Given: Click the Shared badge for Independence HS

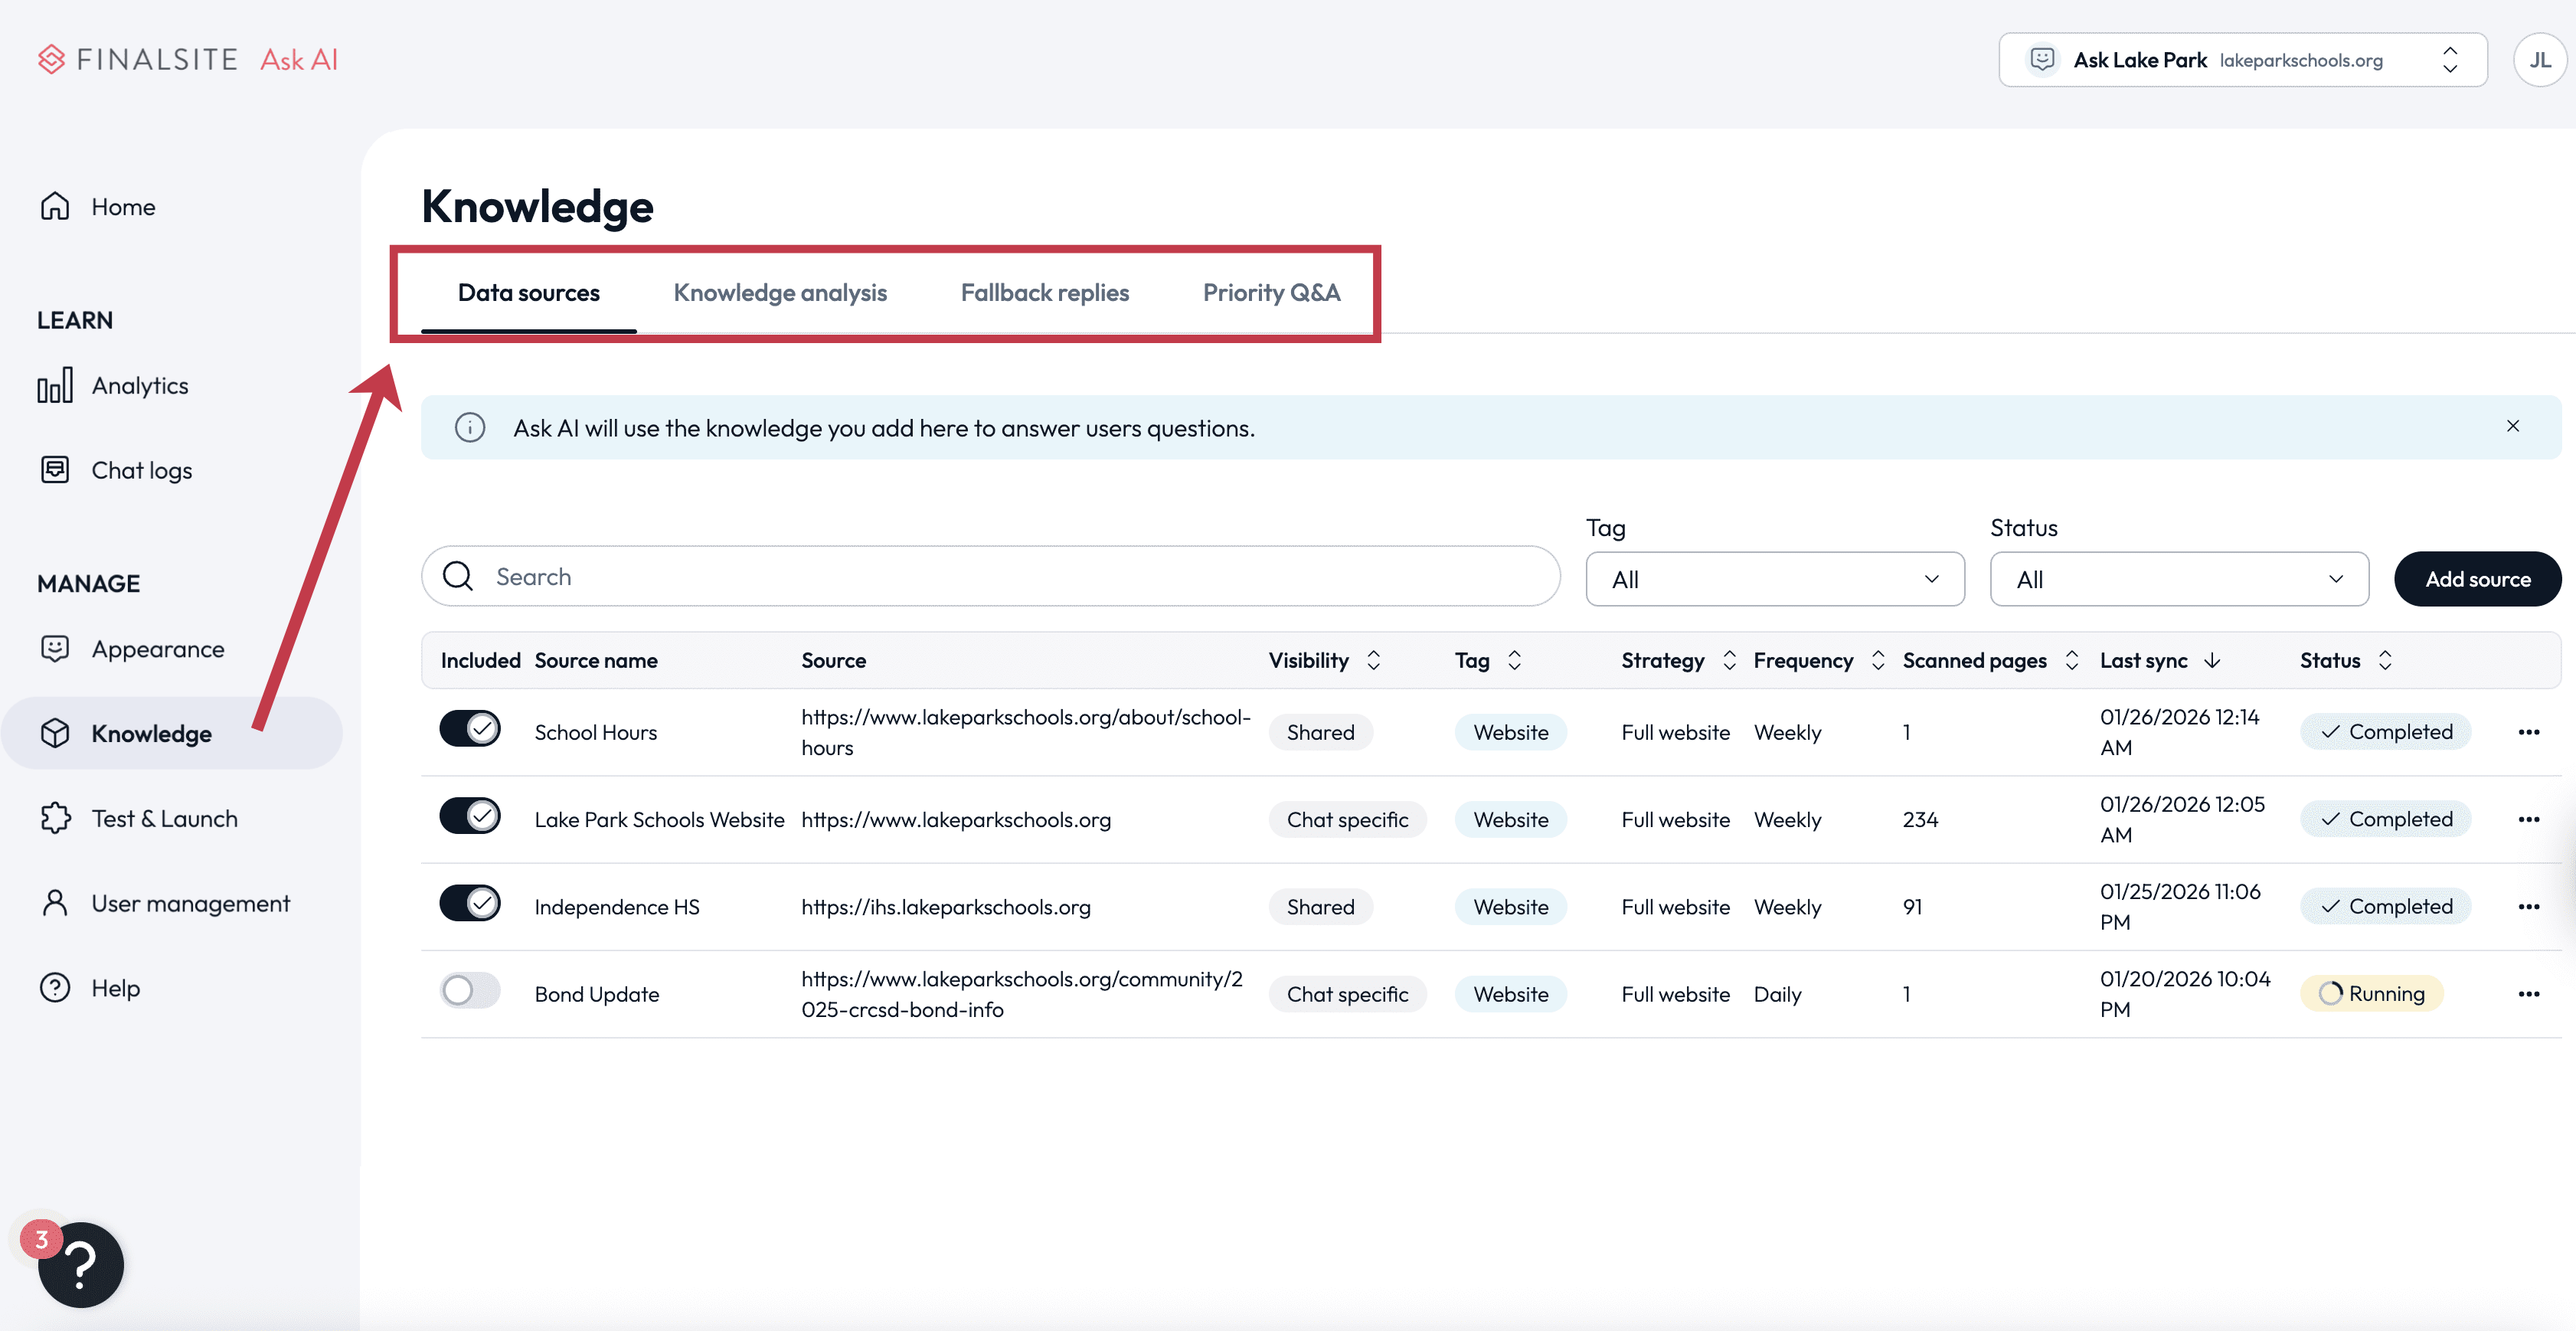Looking at the screenshot, I should tap(1320, 907).
